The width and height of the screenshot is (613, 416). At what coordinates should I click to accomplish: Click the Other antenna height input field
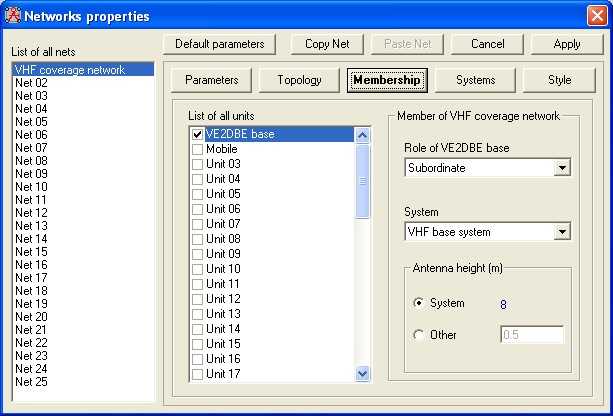pyautogui.click(x=531, y=335)
